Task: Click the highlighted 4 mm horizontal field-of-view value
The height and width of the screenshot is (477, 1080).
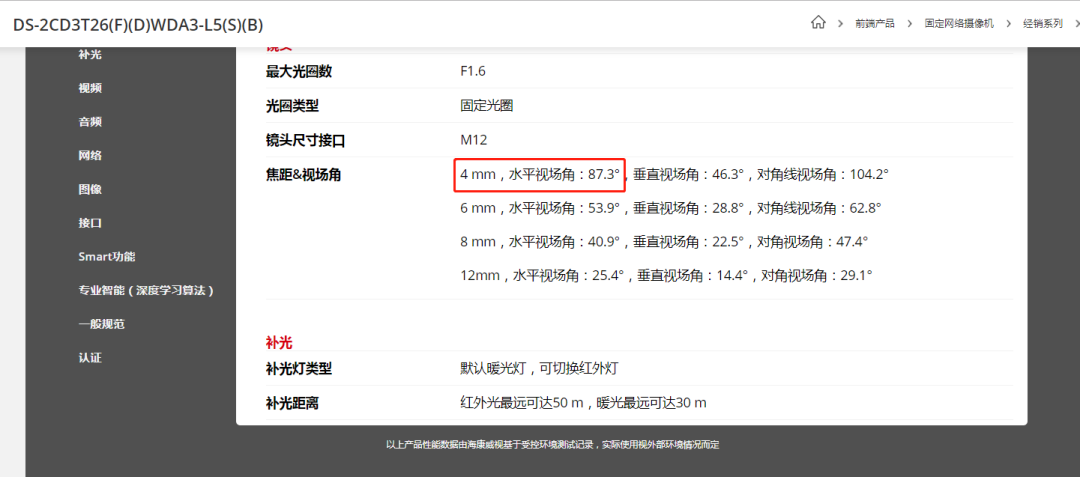Action: [540, 174]
